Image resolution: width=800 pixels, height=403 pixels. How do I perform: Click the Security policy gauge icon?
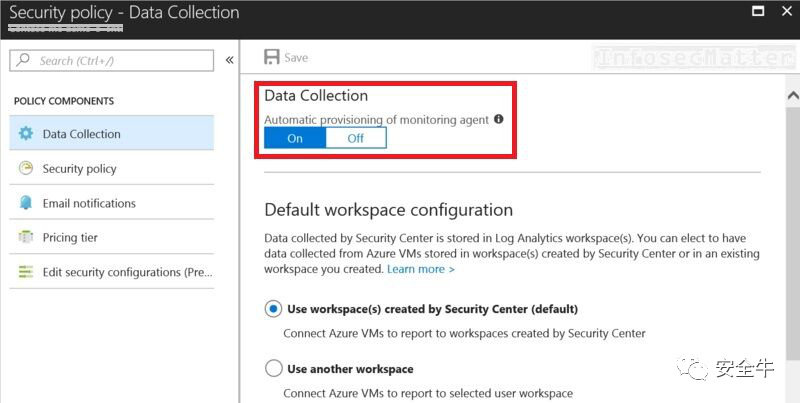[26, 168]
